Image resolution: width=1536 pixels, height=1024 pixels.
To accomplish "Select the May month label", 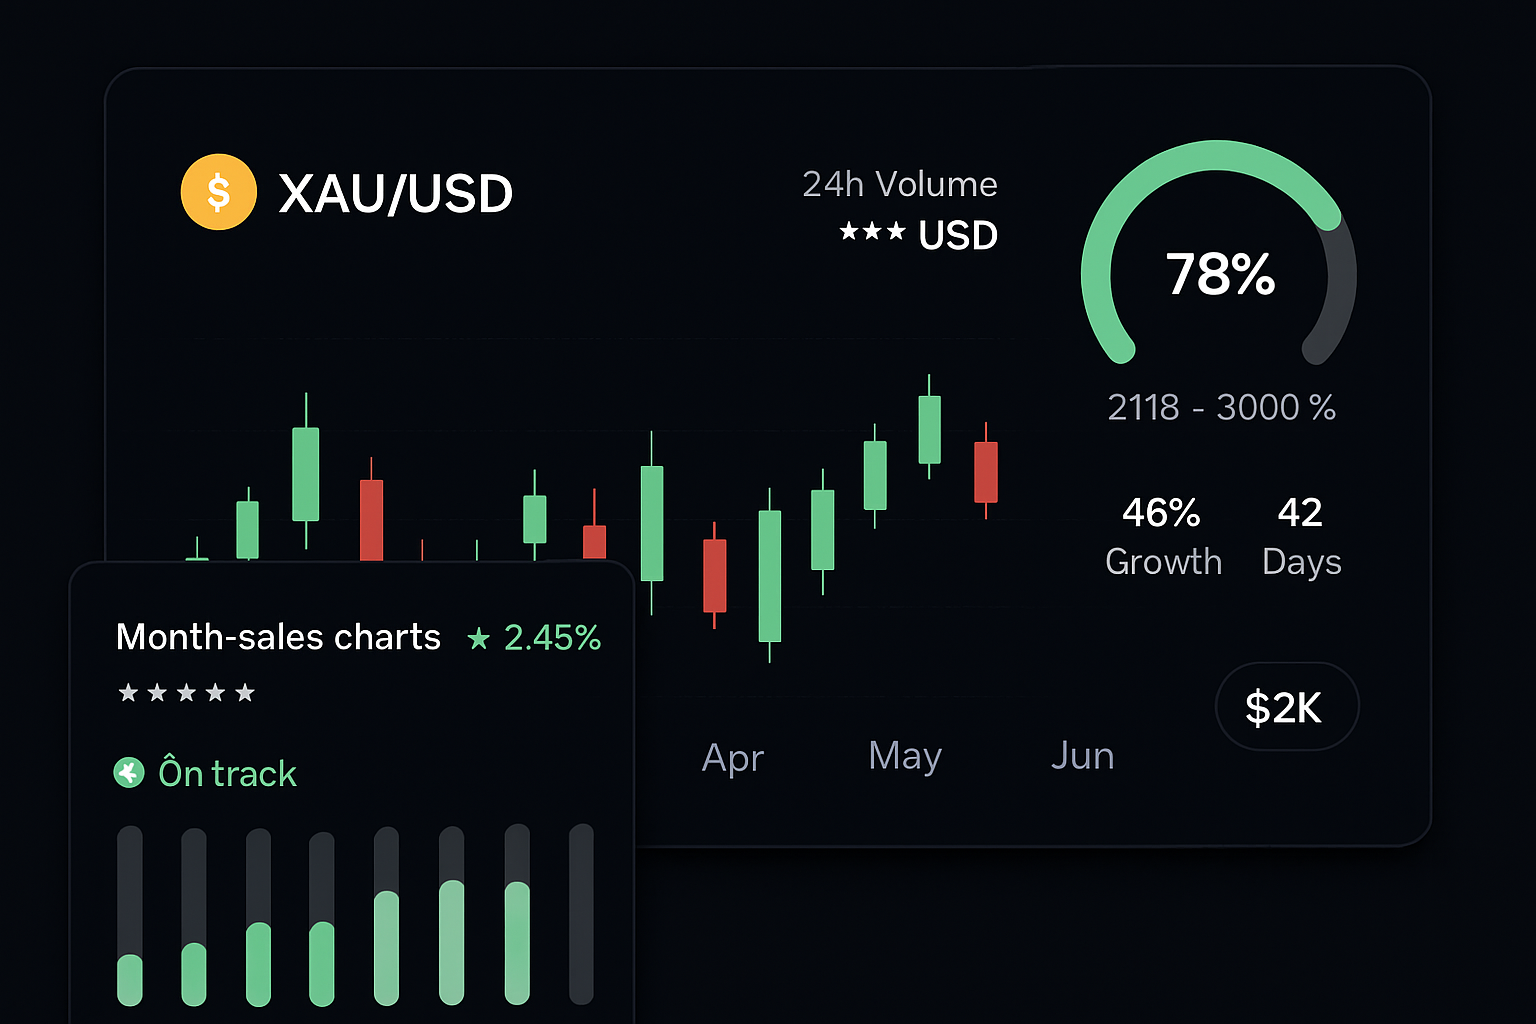I will [x=905, y=756].
